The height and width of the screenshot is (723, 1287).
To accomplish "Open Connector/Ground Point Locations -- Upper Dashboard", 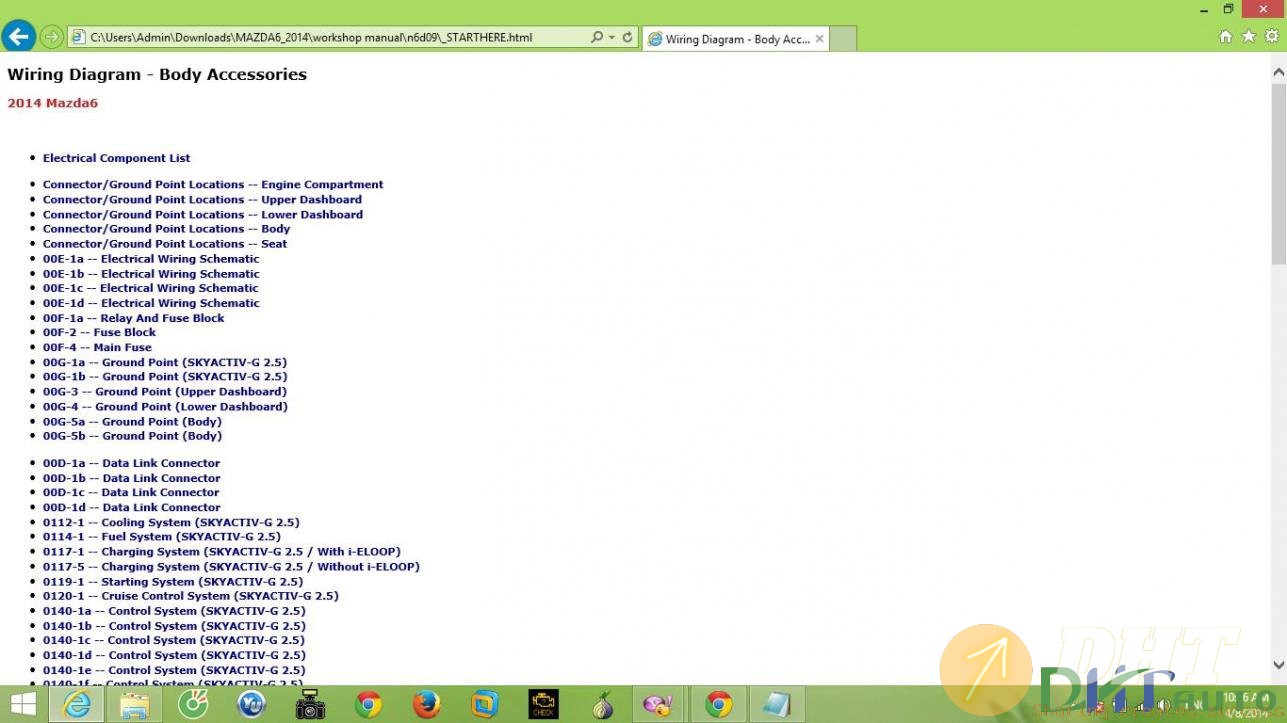I will [x=202, y=199].
